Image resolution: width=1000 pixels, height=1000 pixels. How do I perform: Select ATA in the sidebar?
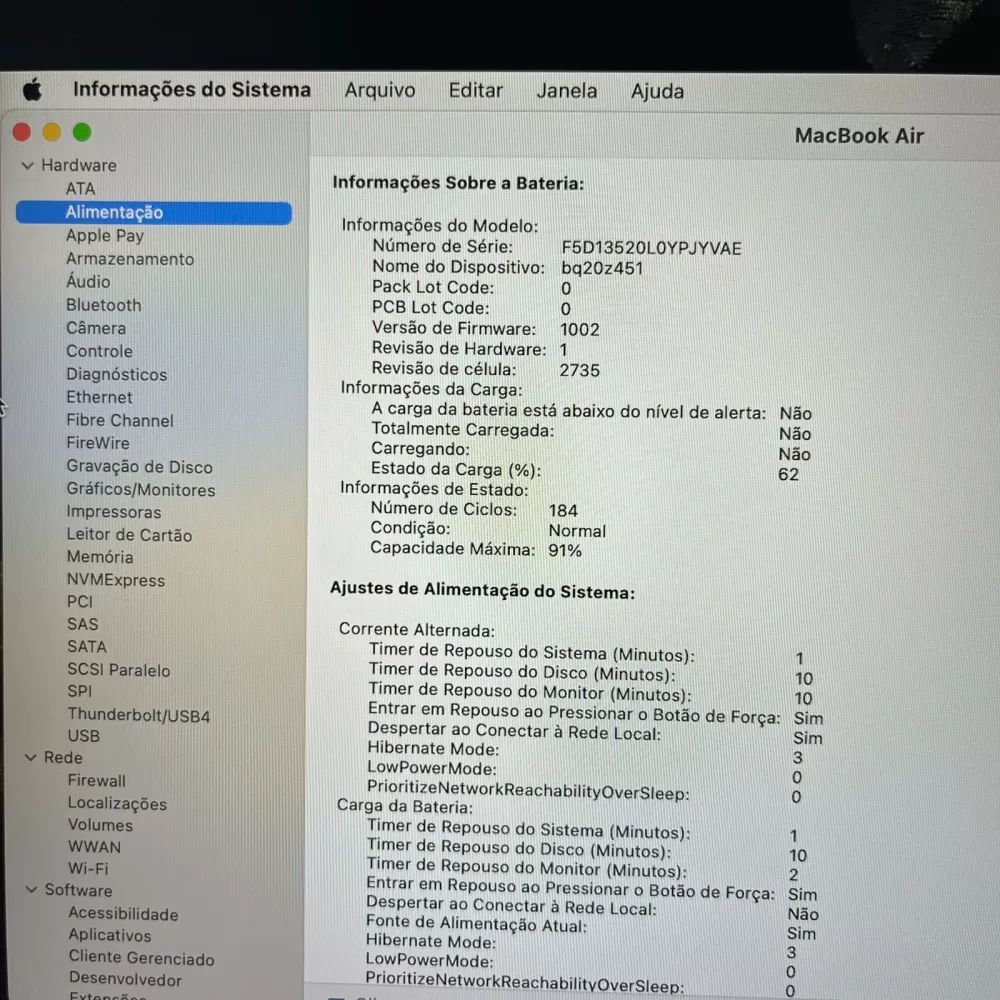pyautogui.click(x=80, y=189)
